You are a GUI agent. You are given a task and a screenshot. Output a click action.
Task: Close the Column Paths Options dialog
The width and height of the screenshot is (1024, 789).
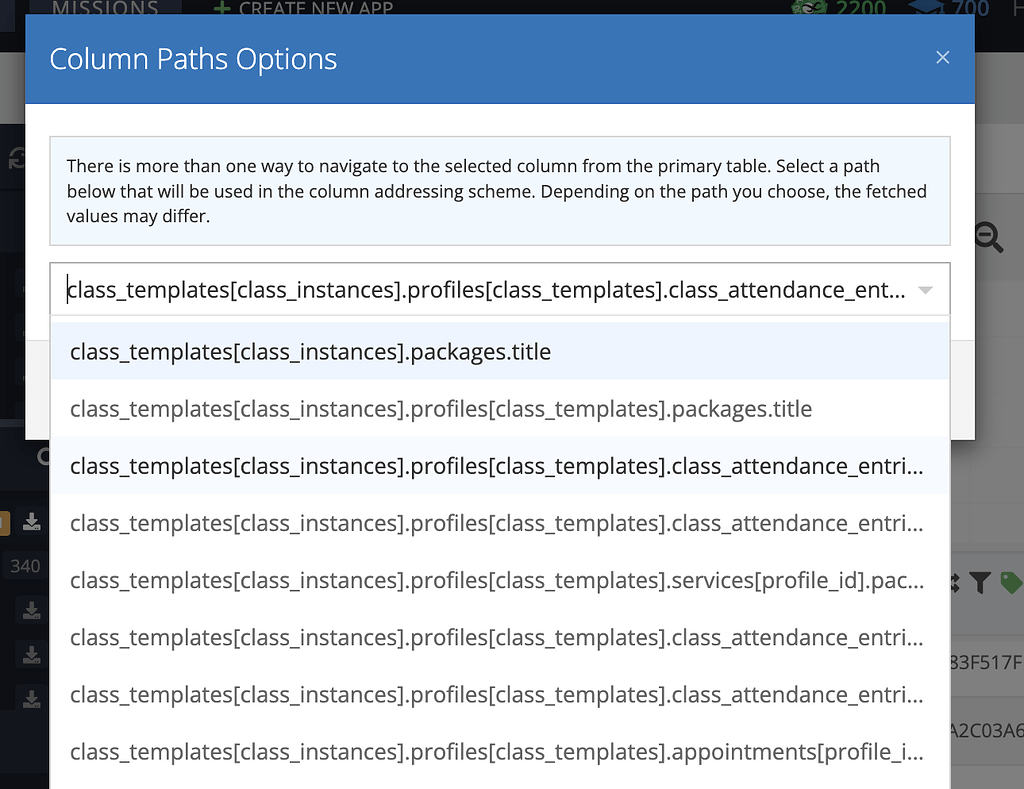point(942,57)
